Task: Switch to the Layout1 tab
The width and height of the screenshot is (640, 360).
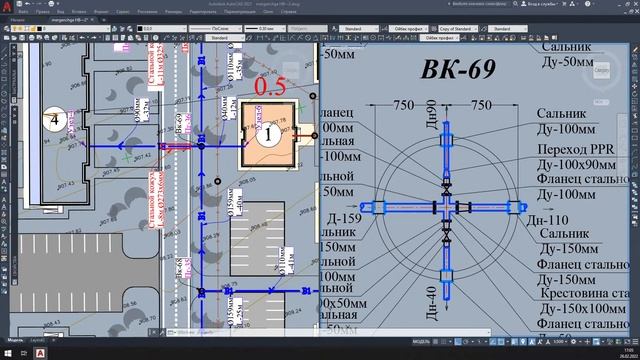Action: (38, 340)
